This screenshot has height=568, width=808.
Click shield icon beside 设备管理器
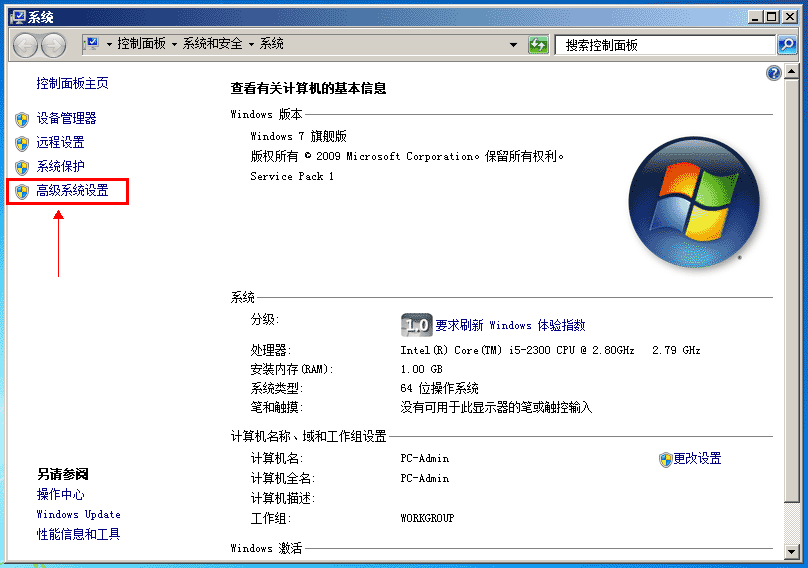[x=22, y=120]
